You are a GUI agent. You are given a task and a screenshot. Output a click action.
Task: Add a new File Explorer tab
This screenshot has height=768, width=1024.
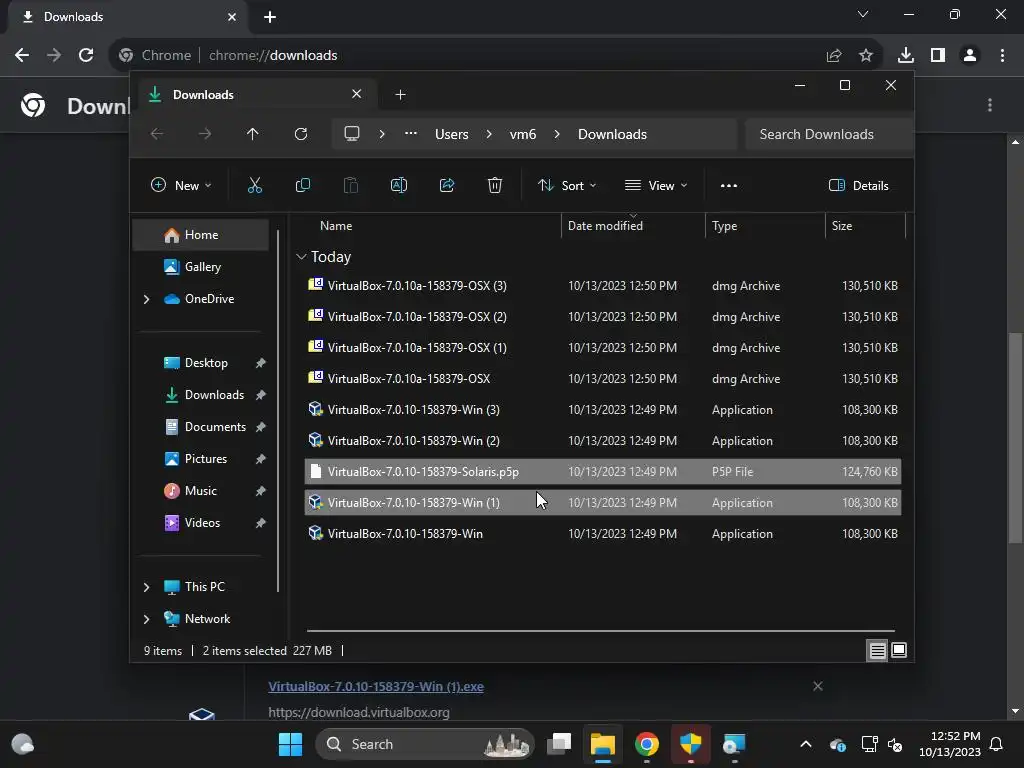click(400, 95)
